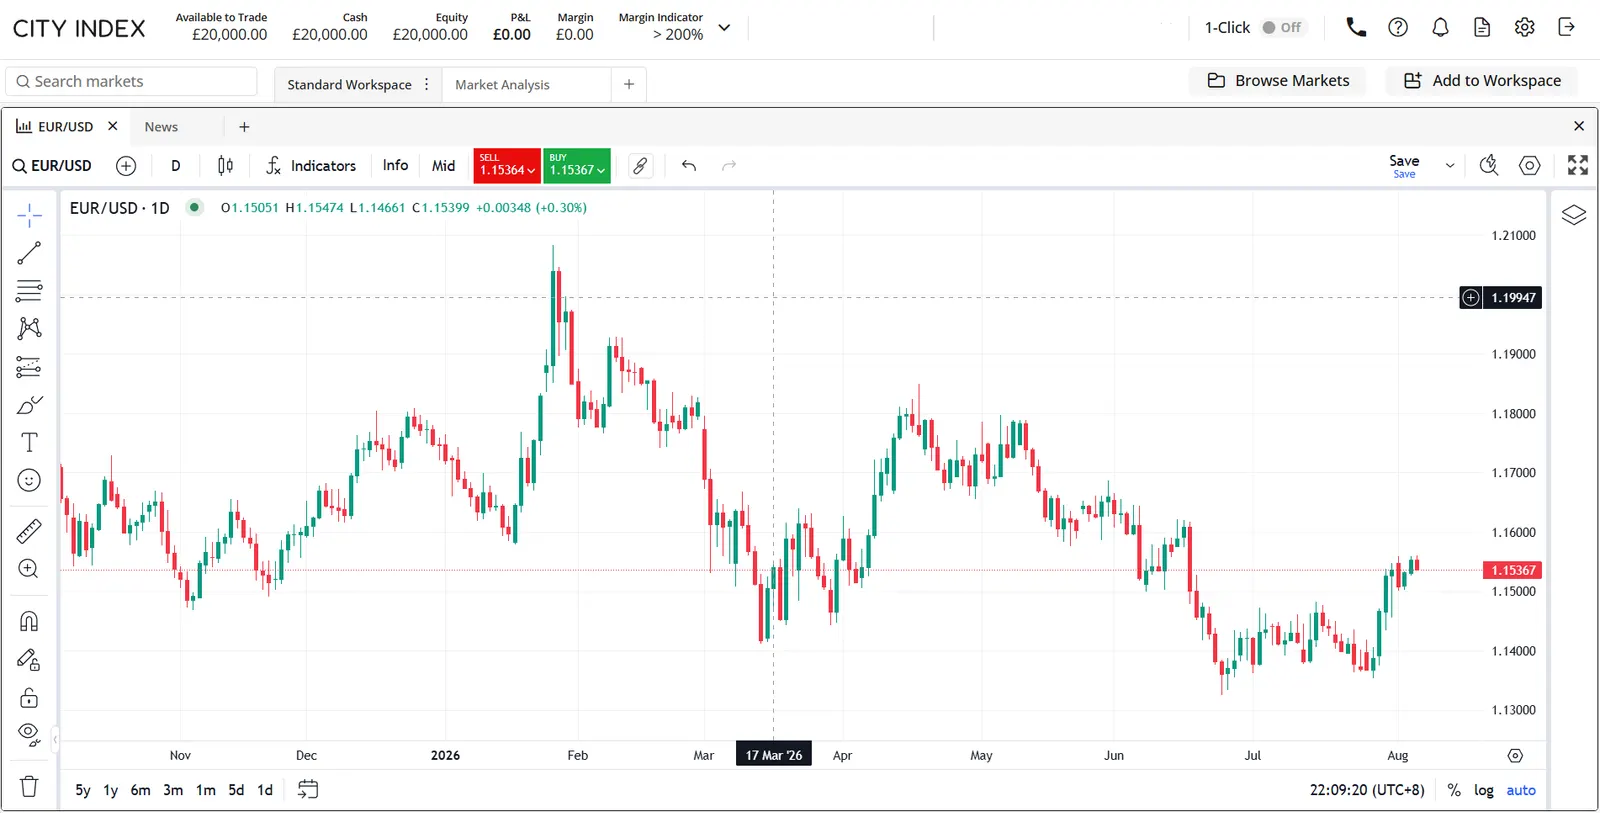
Task: Click the trash icon to remove drawings
Action: (x=29, y=787)
